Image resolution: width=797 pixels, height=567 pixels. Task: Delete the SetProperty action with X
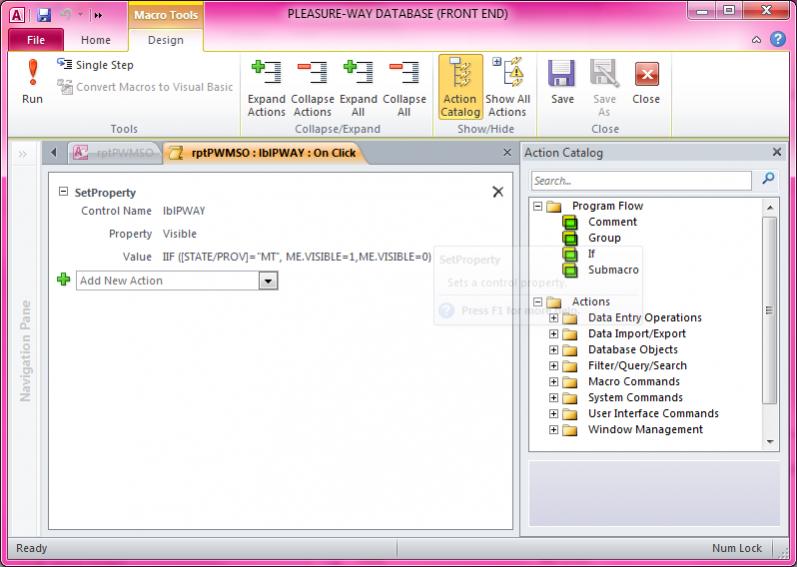pyautogui.click(x=498, y=192)
